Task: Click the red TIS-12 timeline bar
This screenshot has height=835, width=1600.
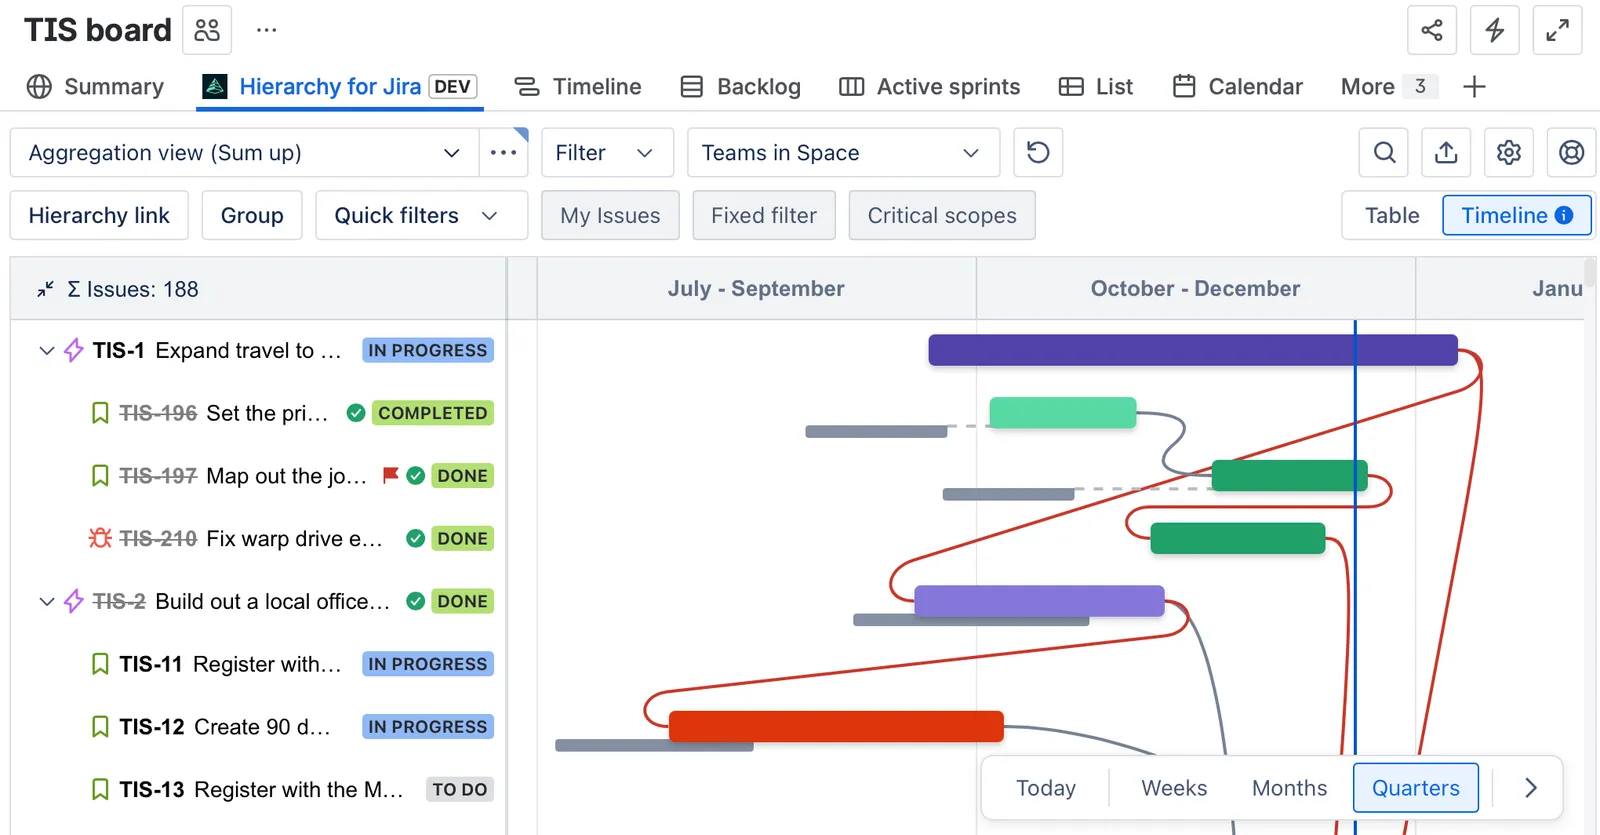Action: tap(836, 726)
